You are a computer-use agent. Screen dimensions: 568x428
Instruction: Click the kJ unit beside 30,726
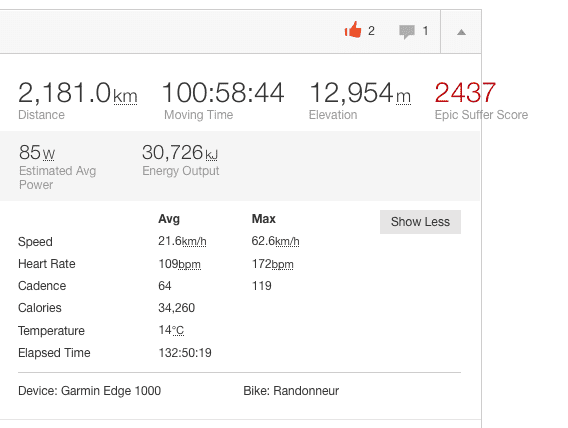click(212, 155)
